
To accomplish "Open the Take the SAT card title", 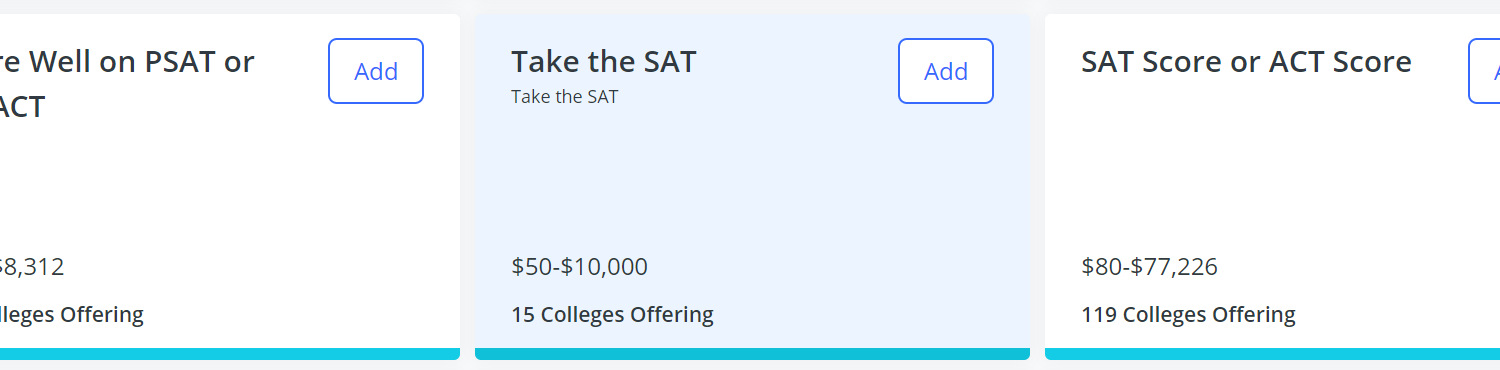I will (x=603, y=62).
